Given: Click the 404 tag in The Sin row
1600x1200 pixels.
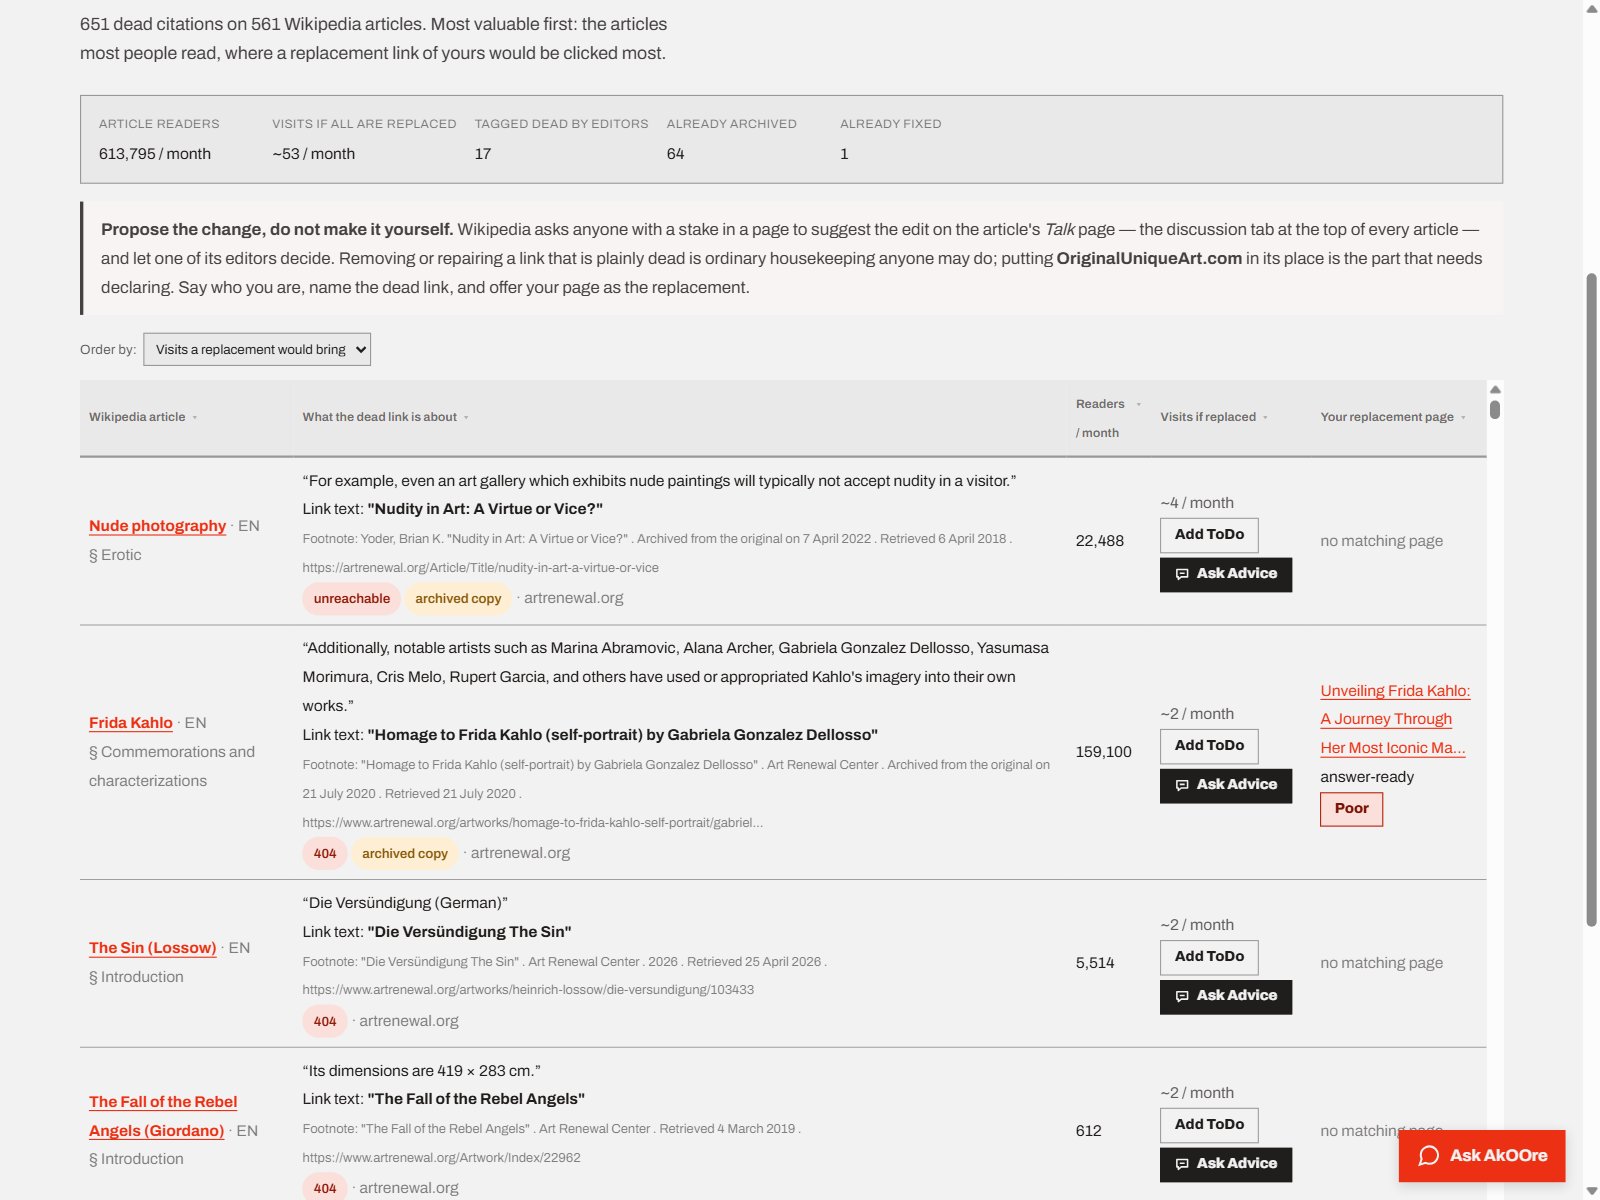Looking at the screenshot, I should 325,1022.
